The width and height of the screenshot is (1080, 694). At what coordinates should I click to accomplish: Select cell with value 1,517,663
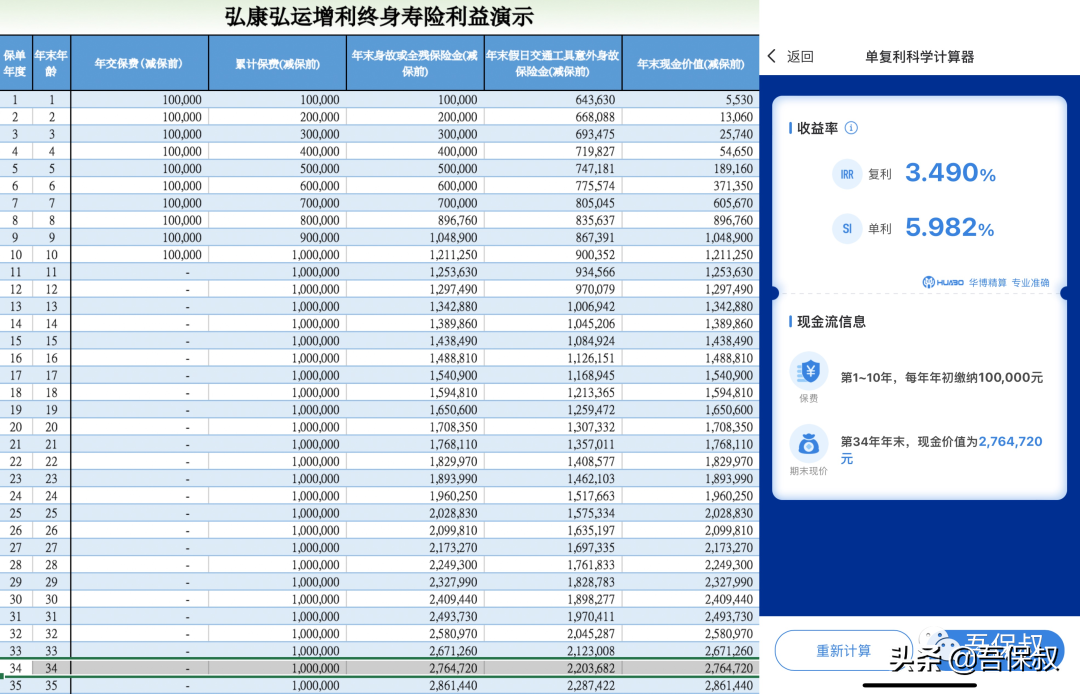(x=553, y=496)
